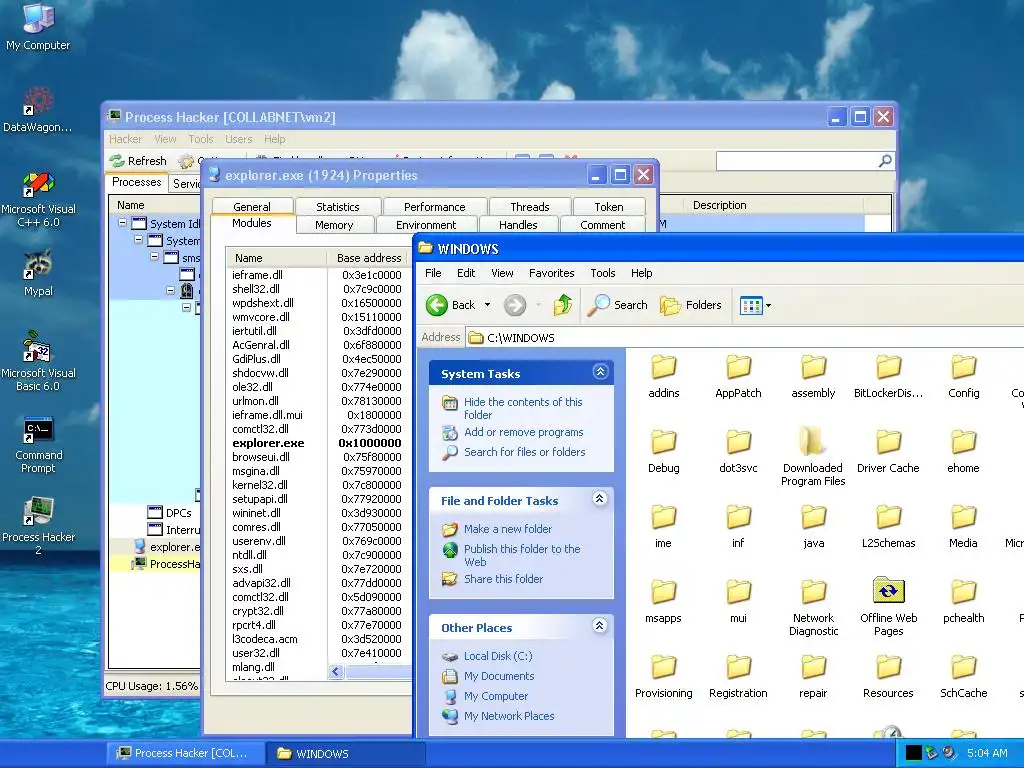
Task: Open the General tab in properties
Action: click(x=251, y=206)
